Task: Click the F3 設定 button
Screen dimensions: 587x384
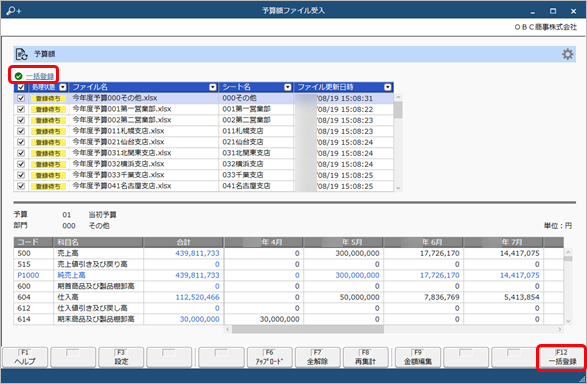Action: tap(121, 357)
